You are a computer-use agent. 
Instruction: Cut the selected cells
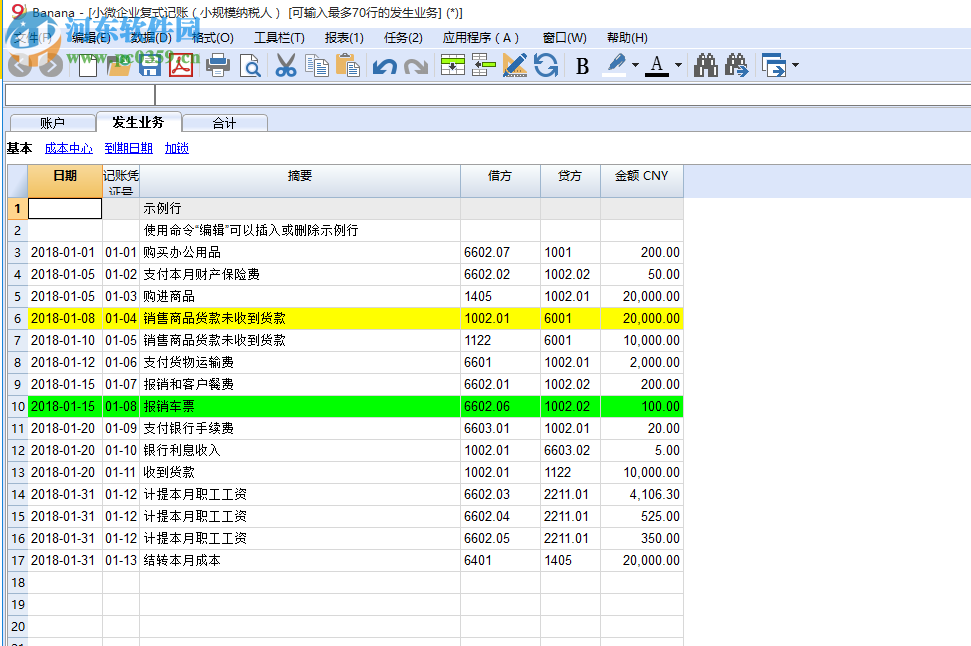(x=285, y=65)
